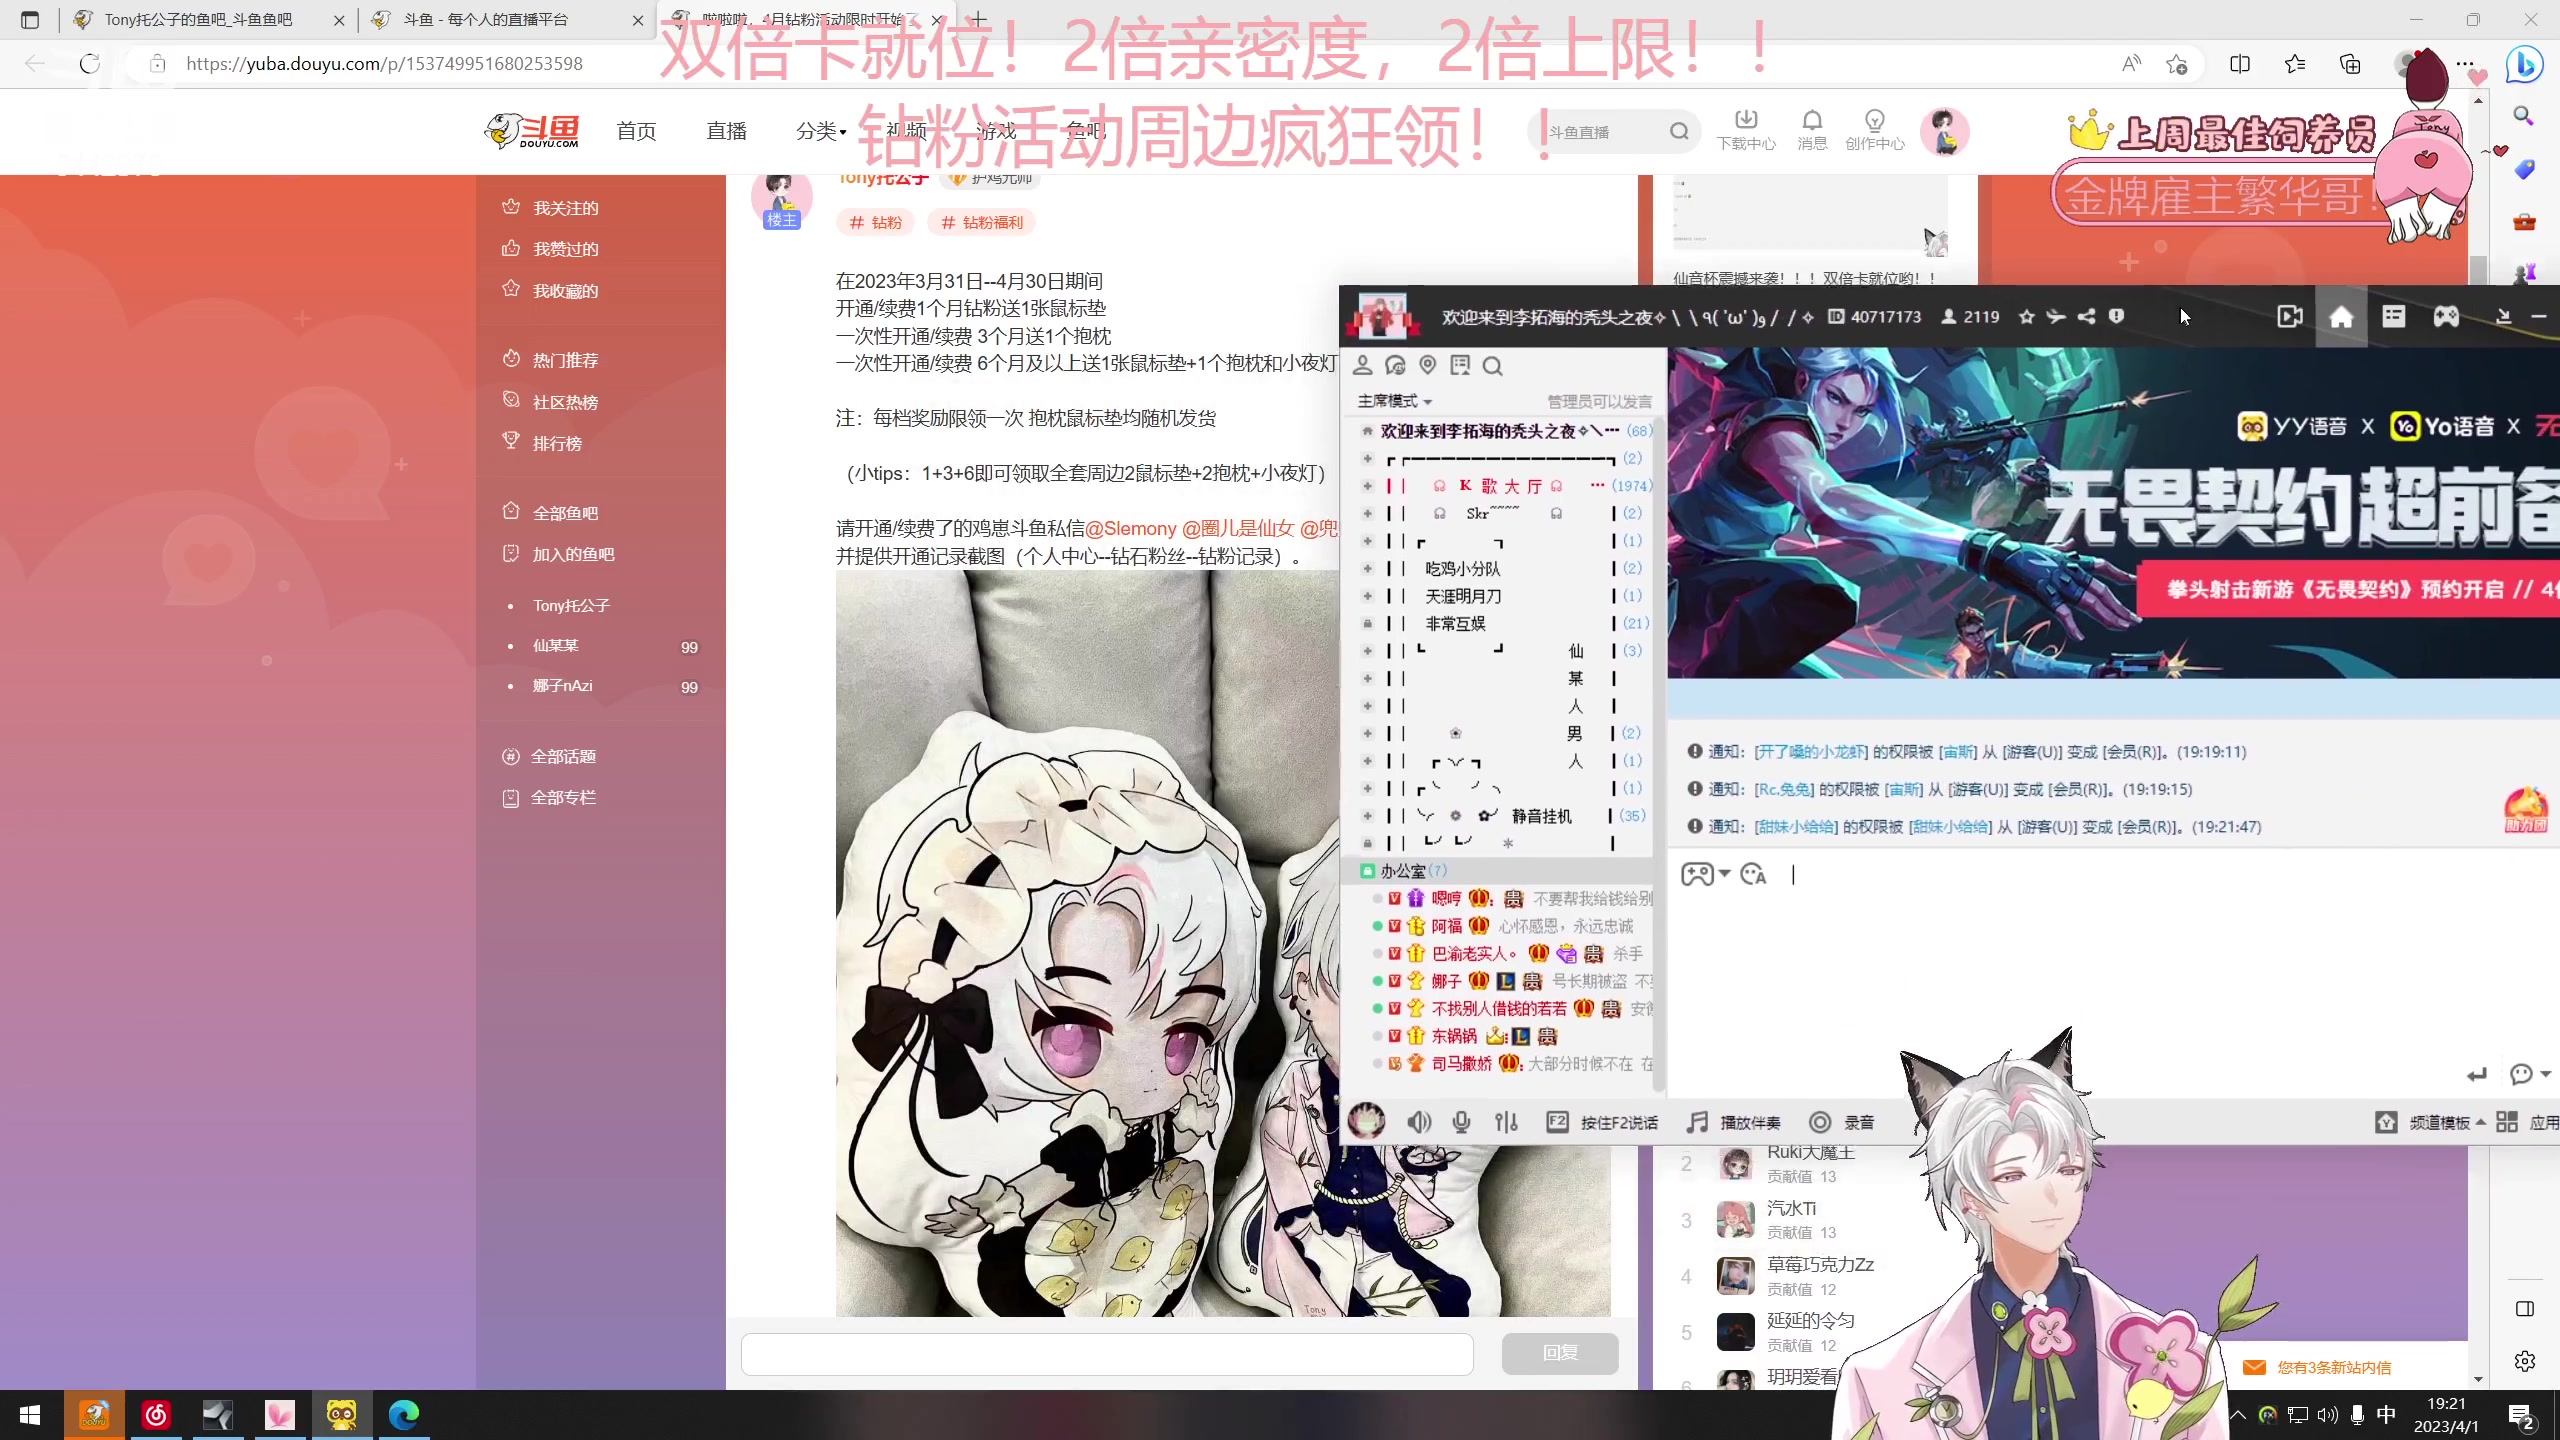This screenshot has width=2560, height=1440.
Task: Open the YY channel home view icon
Action: pos(2341,317)
